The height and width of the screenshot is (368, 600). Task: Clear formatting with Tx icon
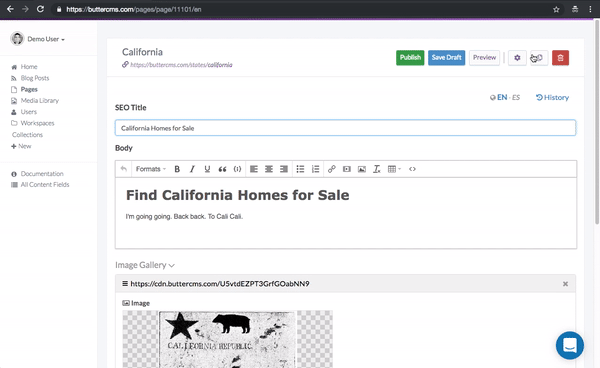click(377, 169)
